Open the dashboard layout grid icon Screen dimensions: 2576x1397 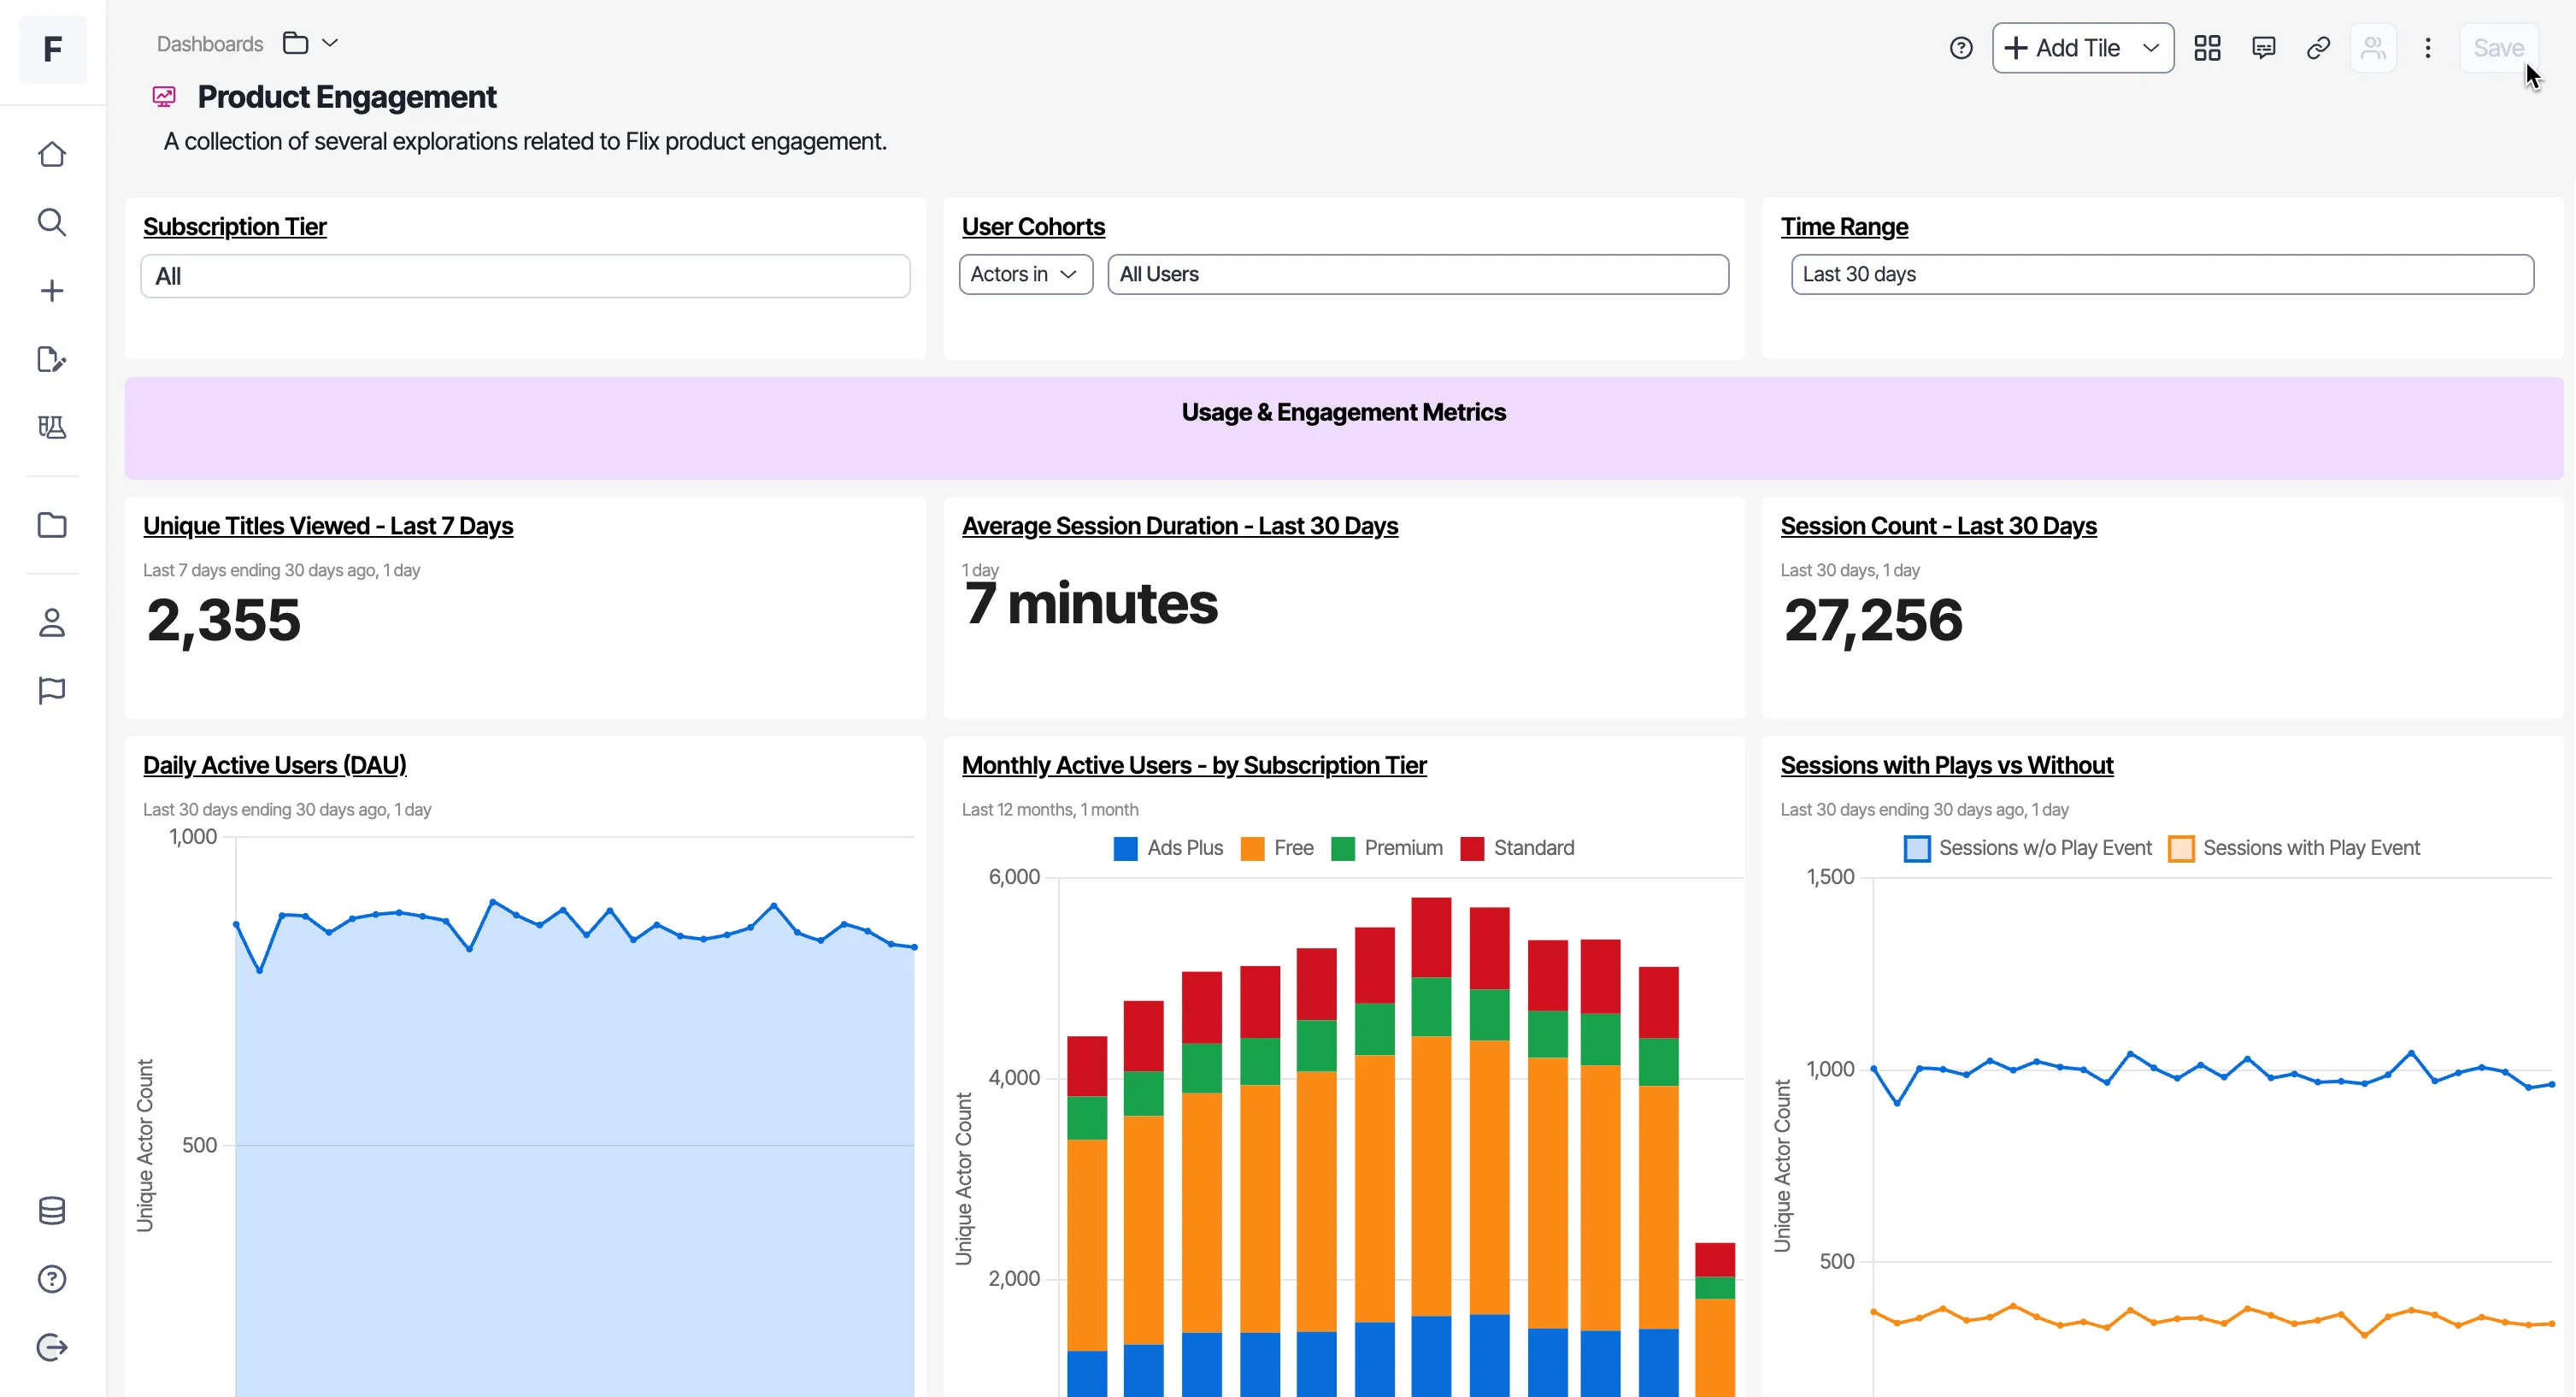point(2207,48)
